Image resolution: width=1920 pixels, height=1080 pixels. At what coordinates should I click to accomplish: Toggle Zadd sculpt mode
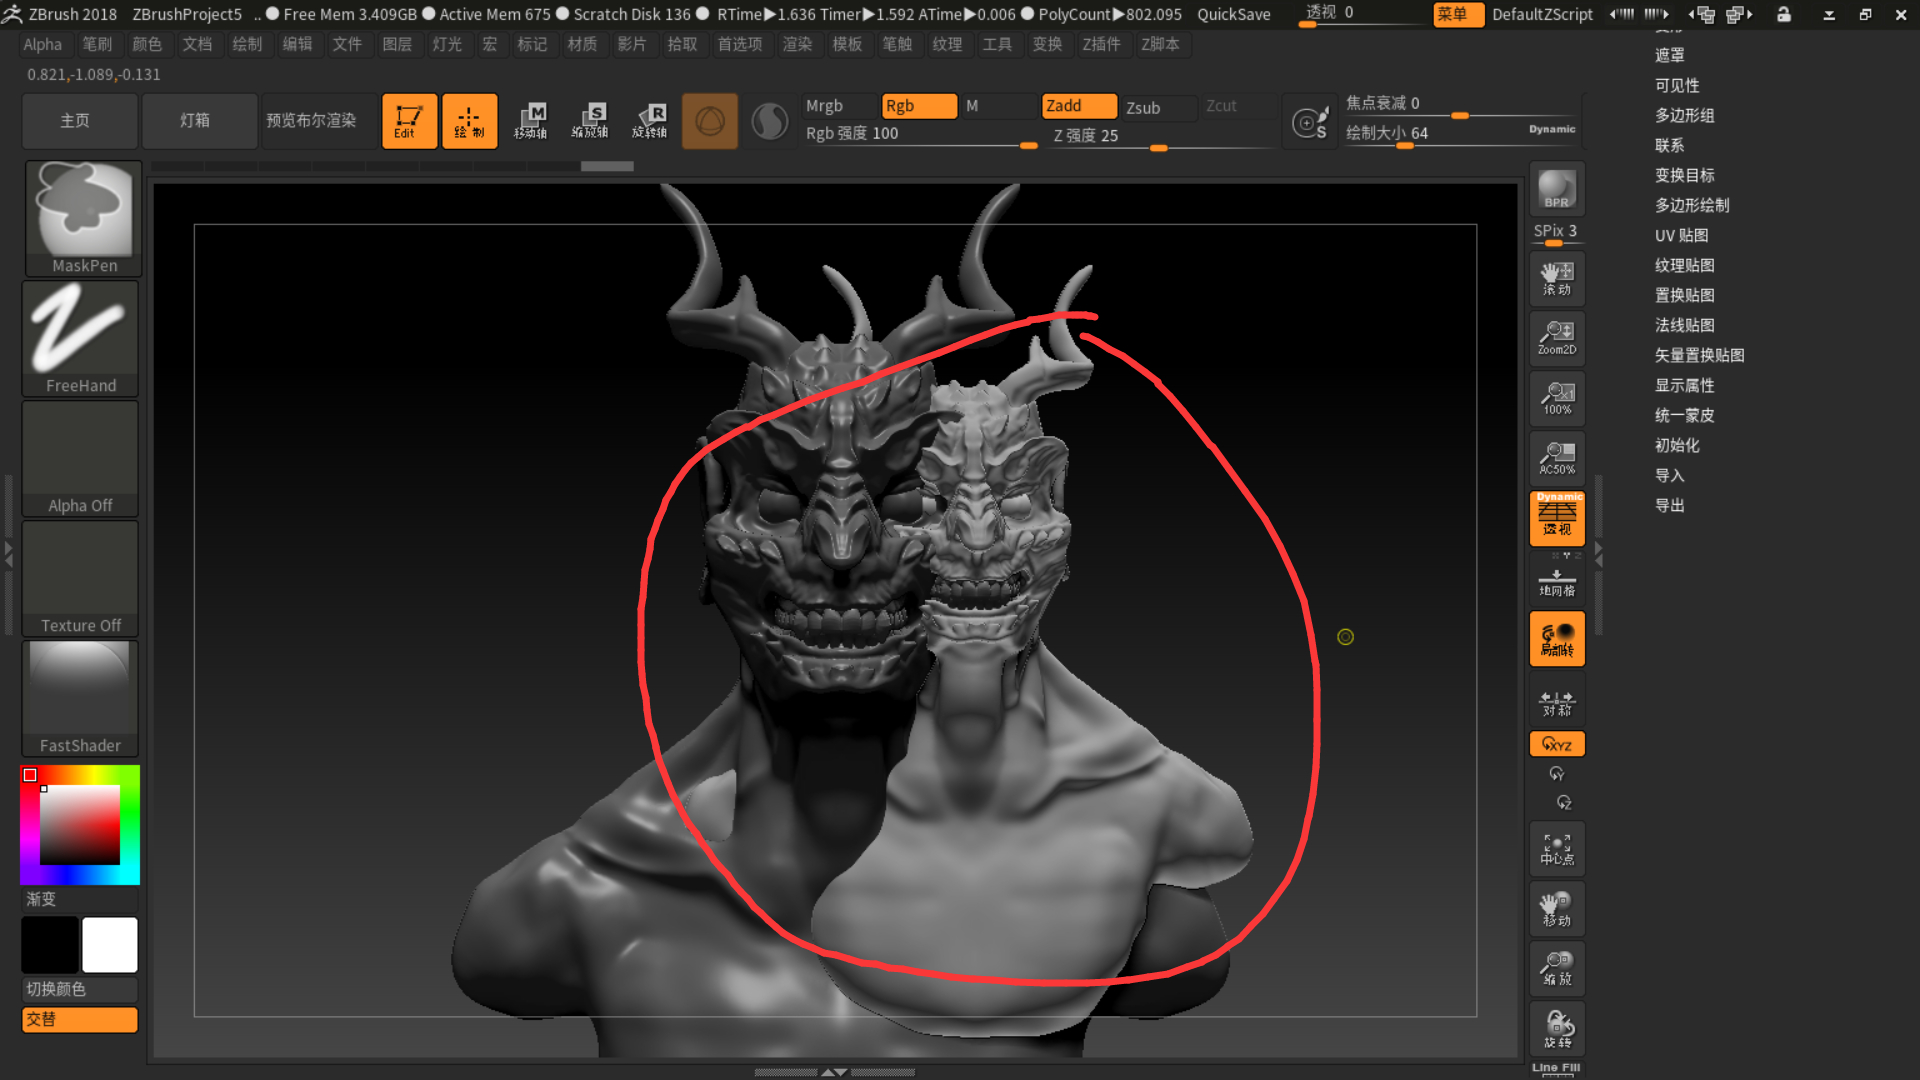coord(1078,106)
